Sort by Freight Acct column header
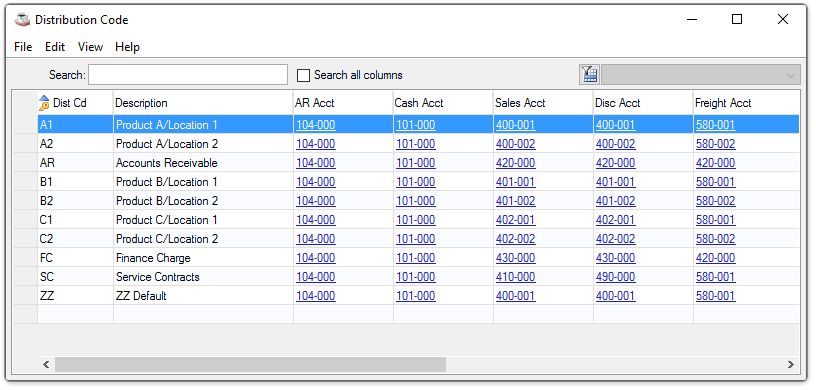 pos(746,103)
